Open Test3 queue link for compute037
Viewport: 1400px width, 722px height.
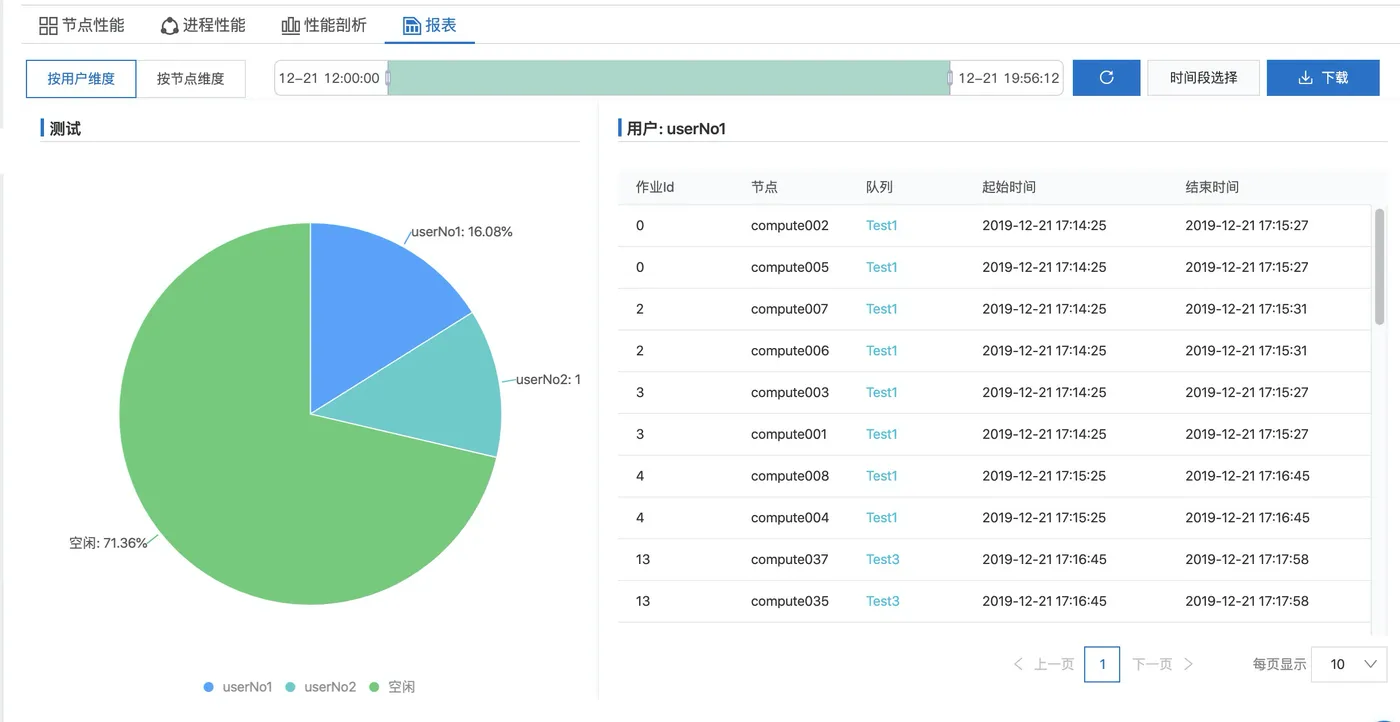coord(883,559)
